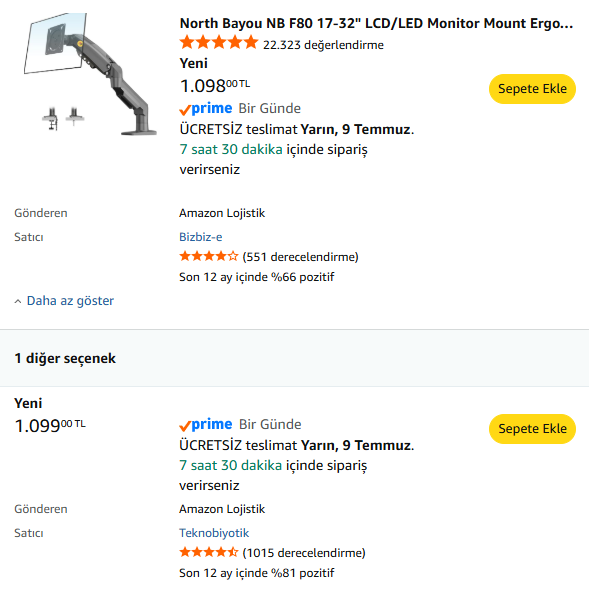Open the Teknobiyotik seller page
589x596 pixels.
click(214, 533)
